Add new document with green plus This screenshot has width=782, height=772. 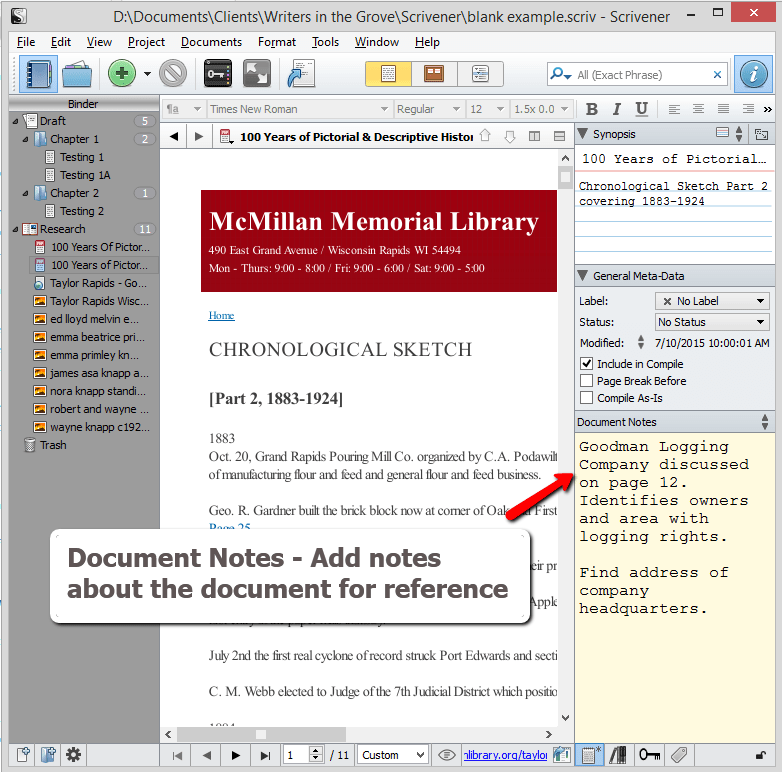click(x=122, y=74)
